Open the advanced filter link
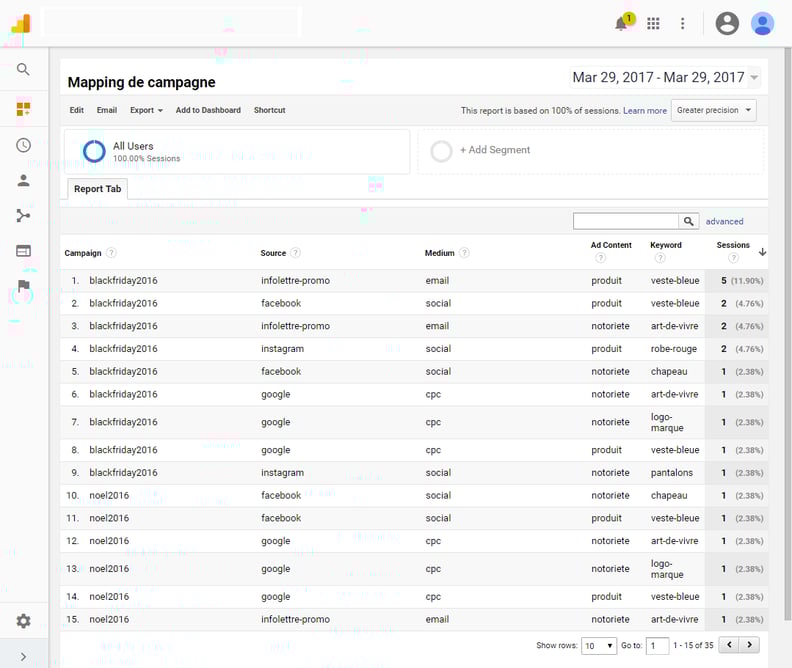 pyautogui.click(x=724, y=221)
